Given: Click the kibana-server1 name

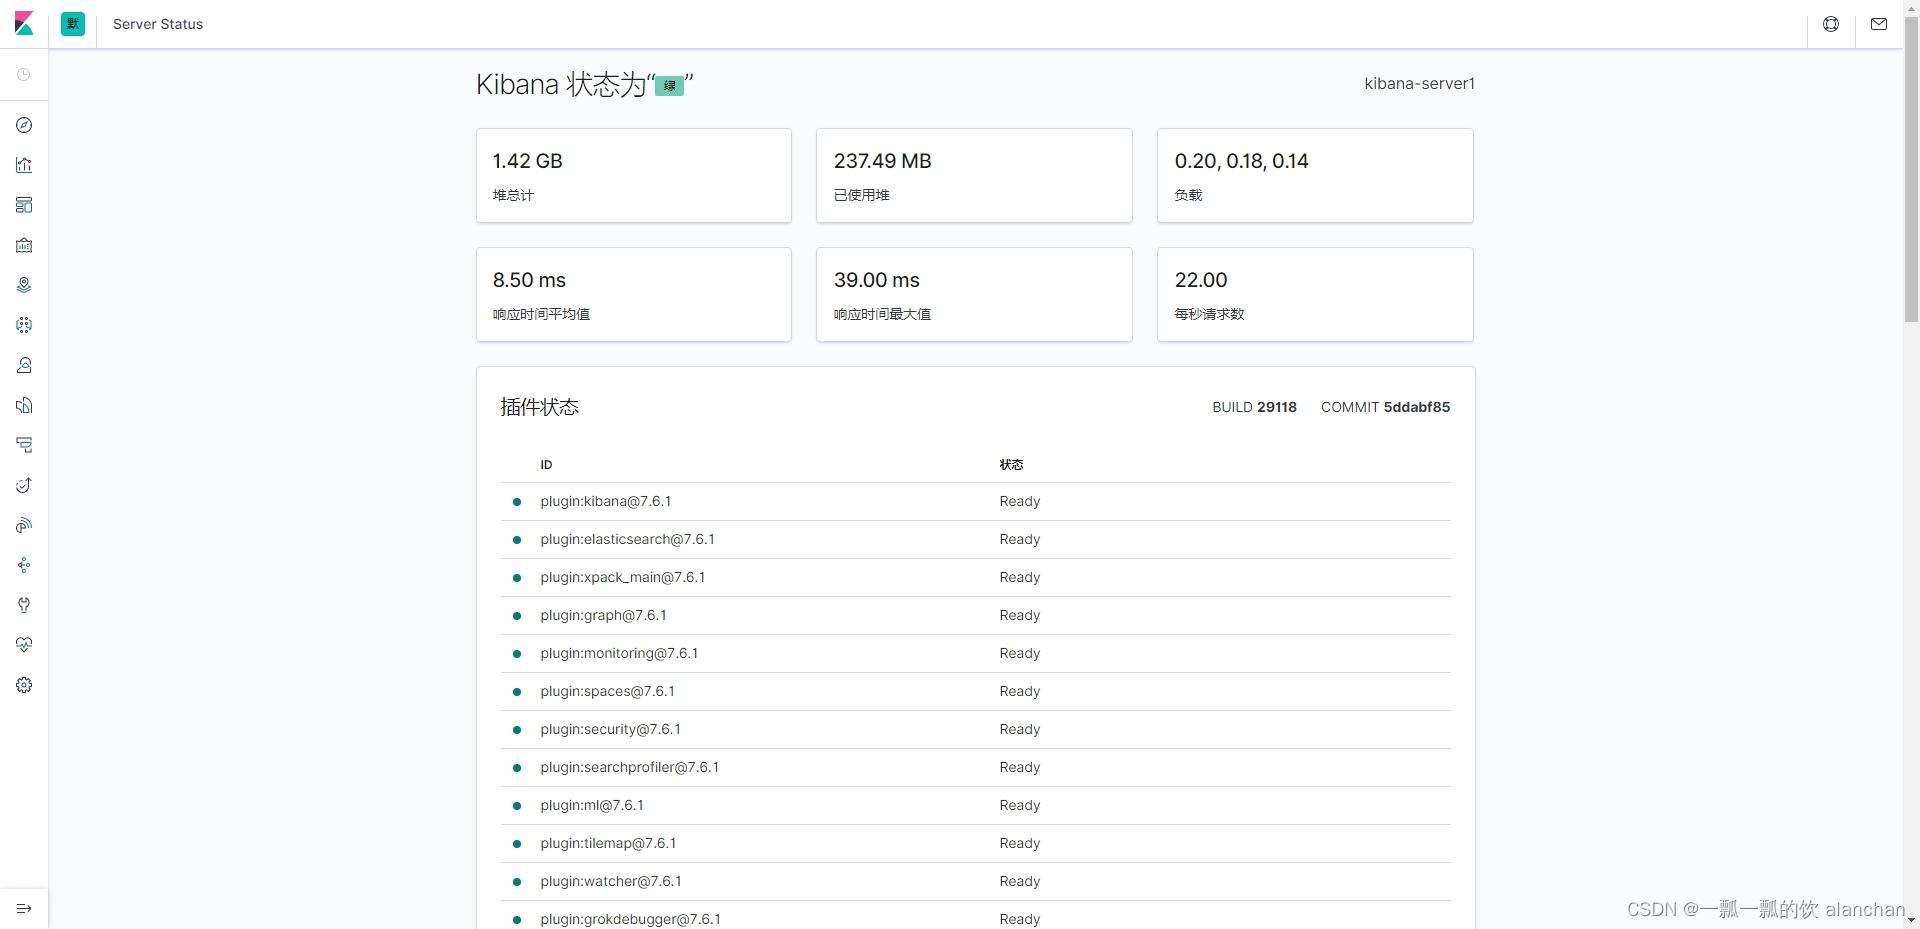Looking at the screenshot, I should 1419,84.
